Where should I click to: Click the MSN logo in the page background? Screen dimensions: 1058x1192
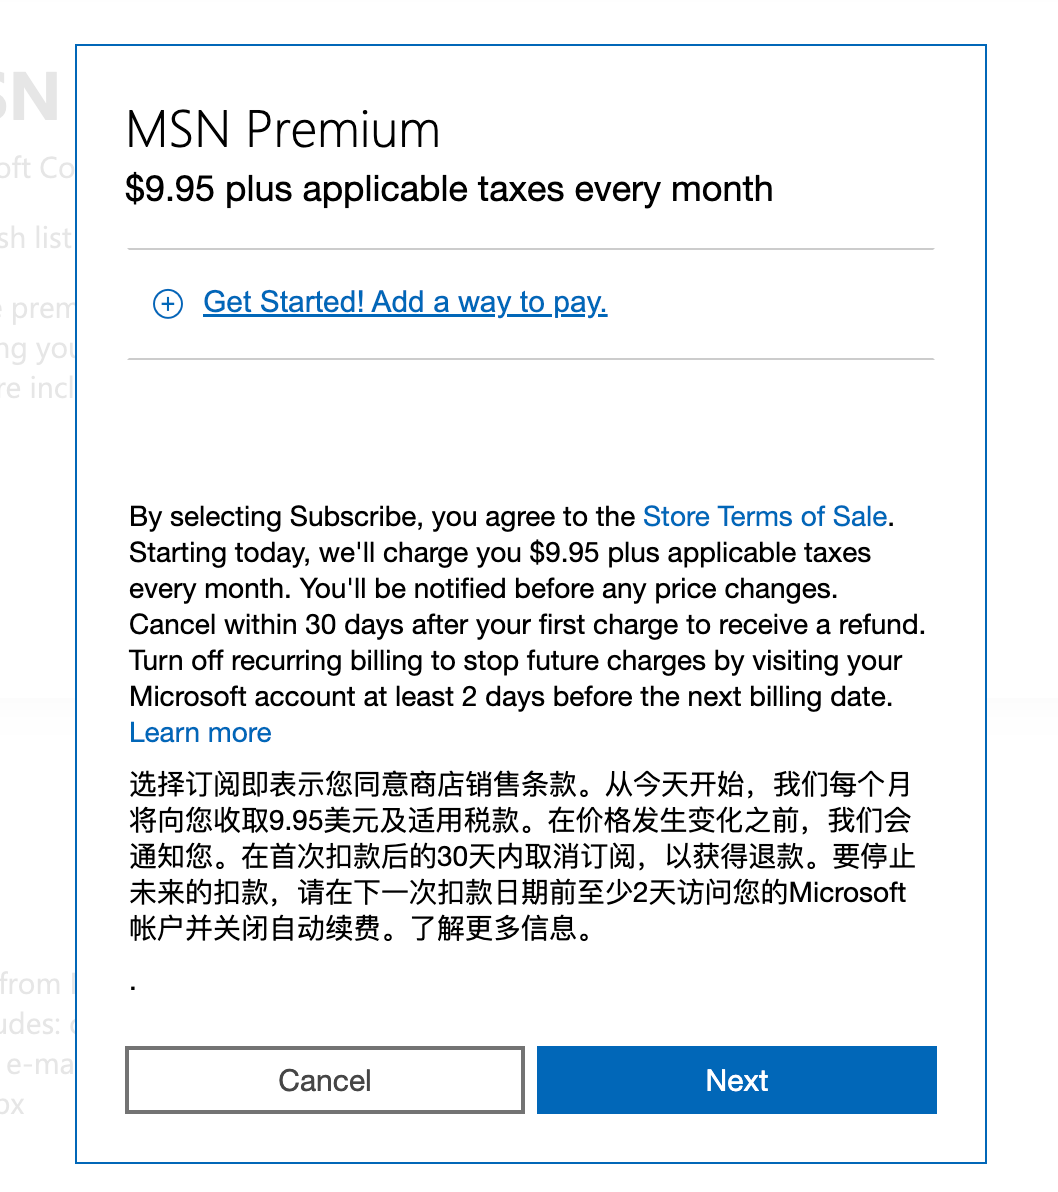(30, 95)
